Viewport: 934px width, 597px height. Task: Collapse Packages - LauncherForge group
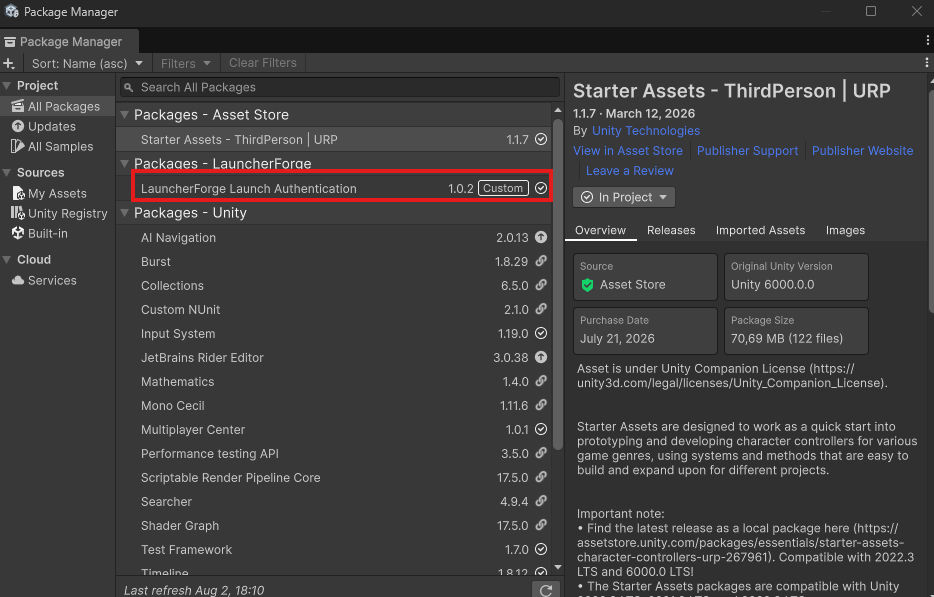[x=124, y=163]
